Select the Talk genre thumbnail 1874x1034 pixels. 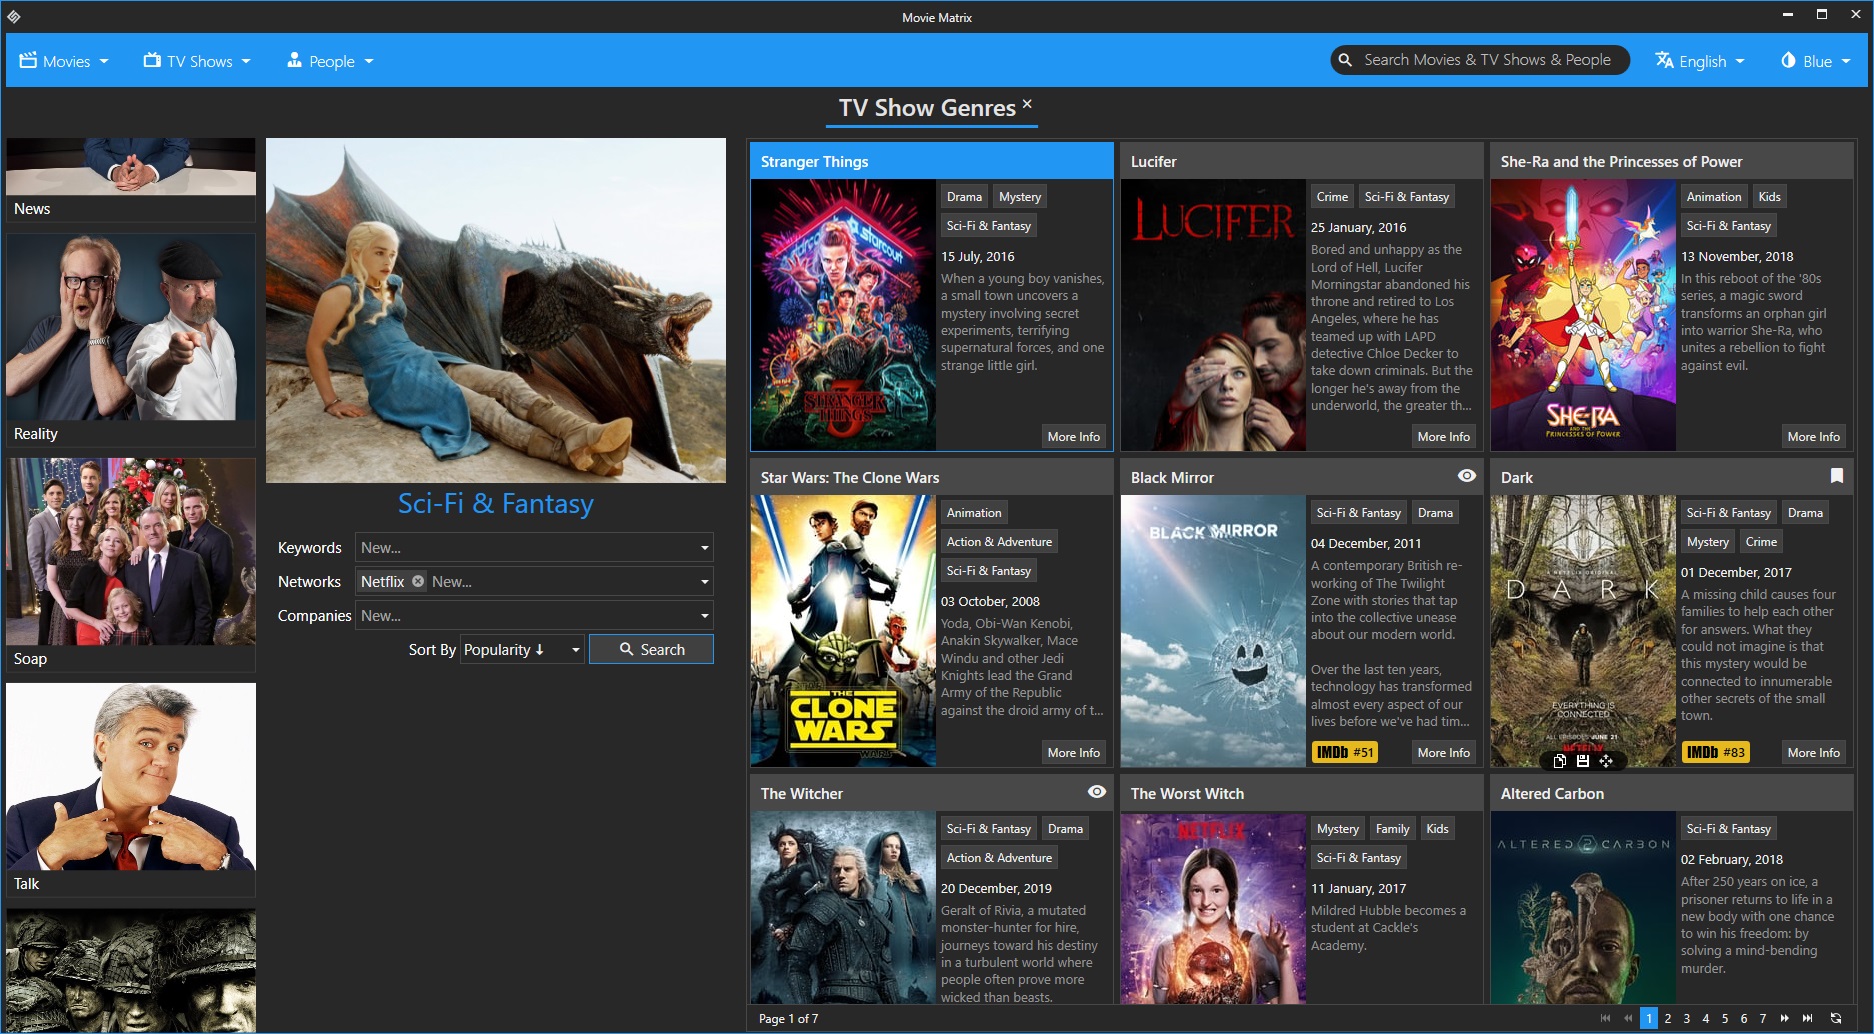click(131, 790)
